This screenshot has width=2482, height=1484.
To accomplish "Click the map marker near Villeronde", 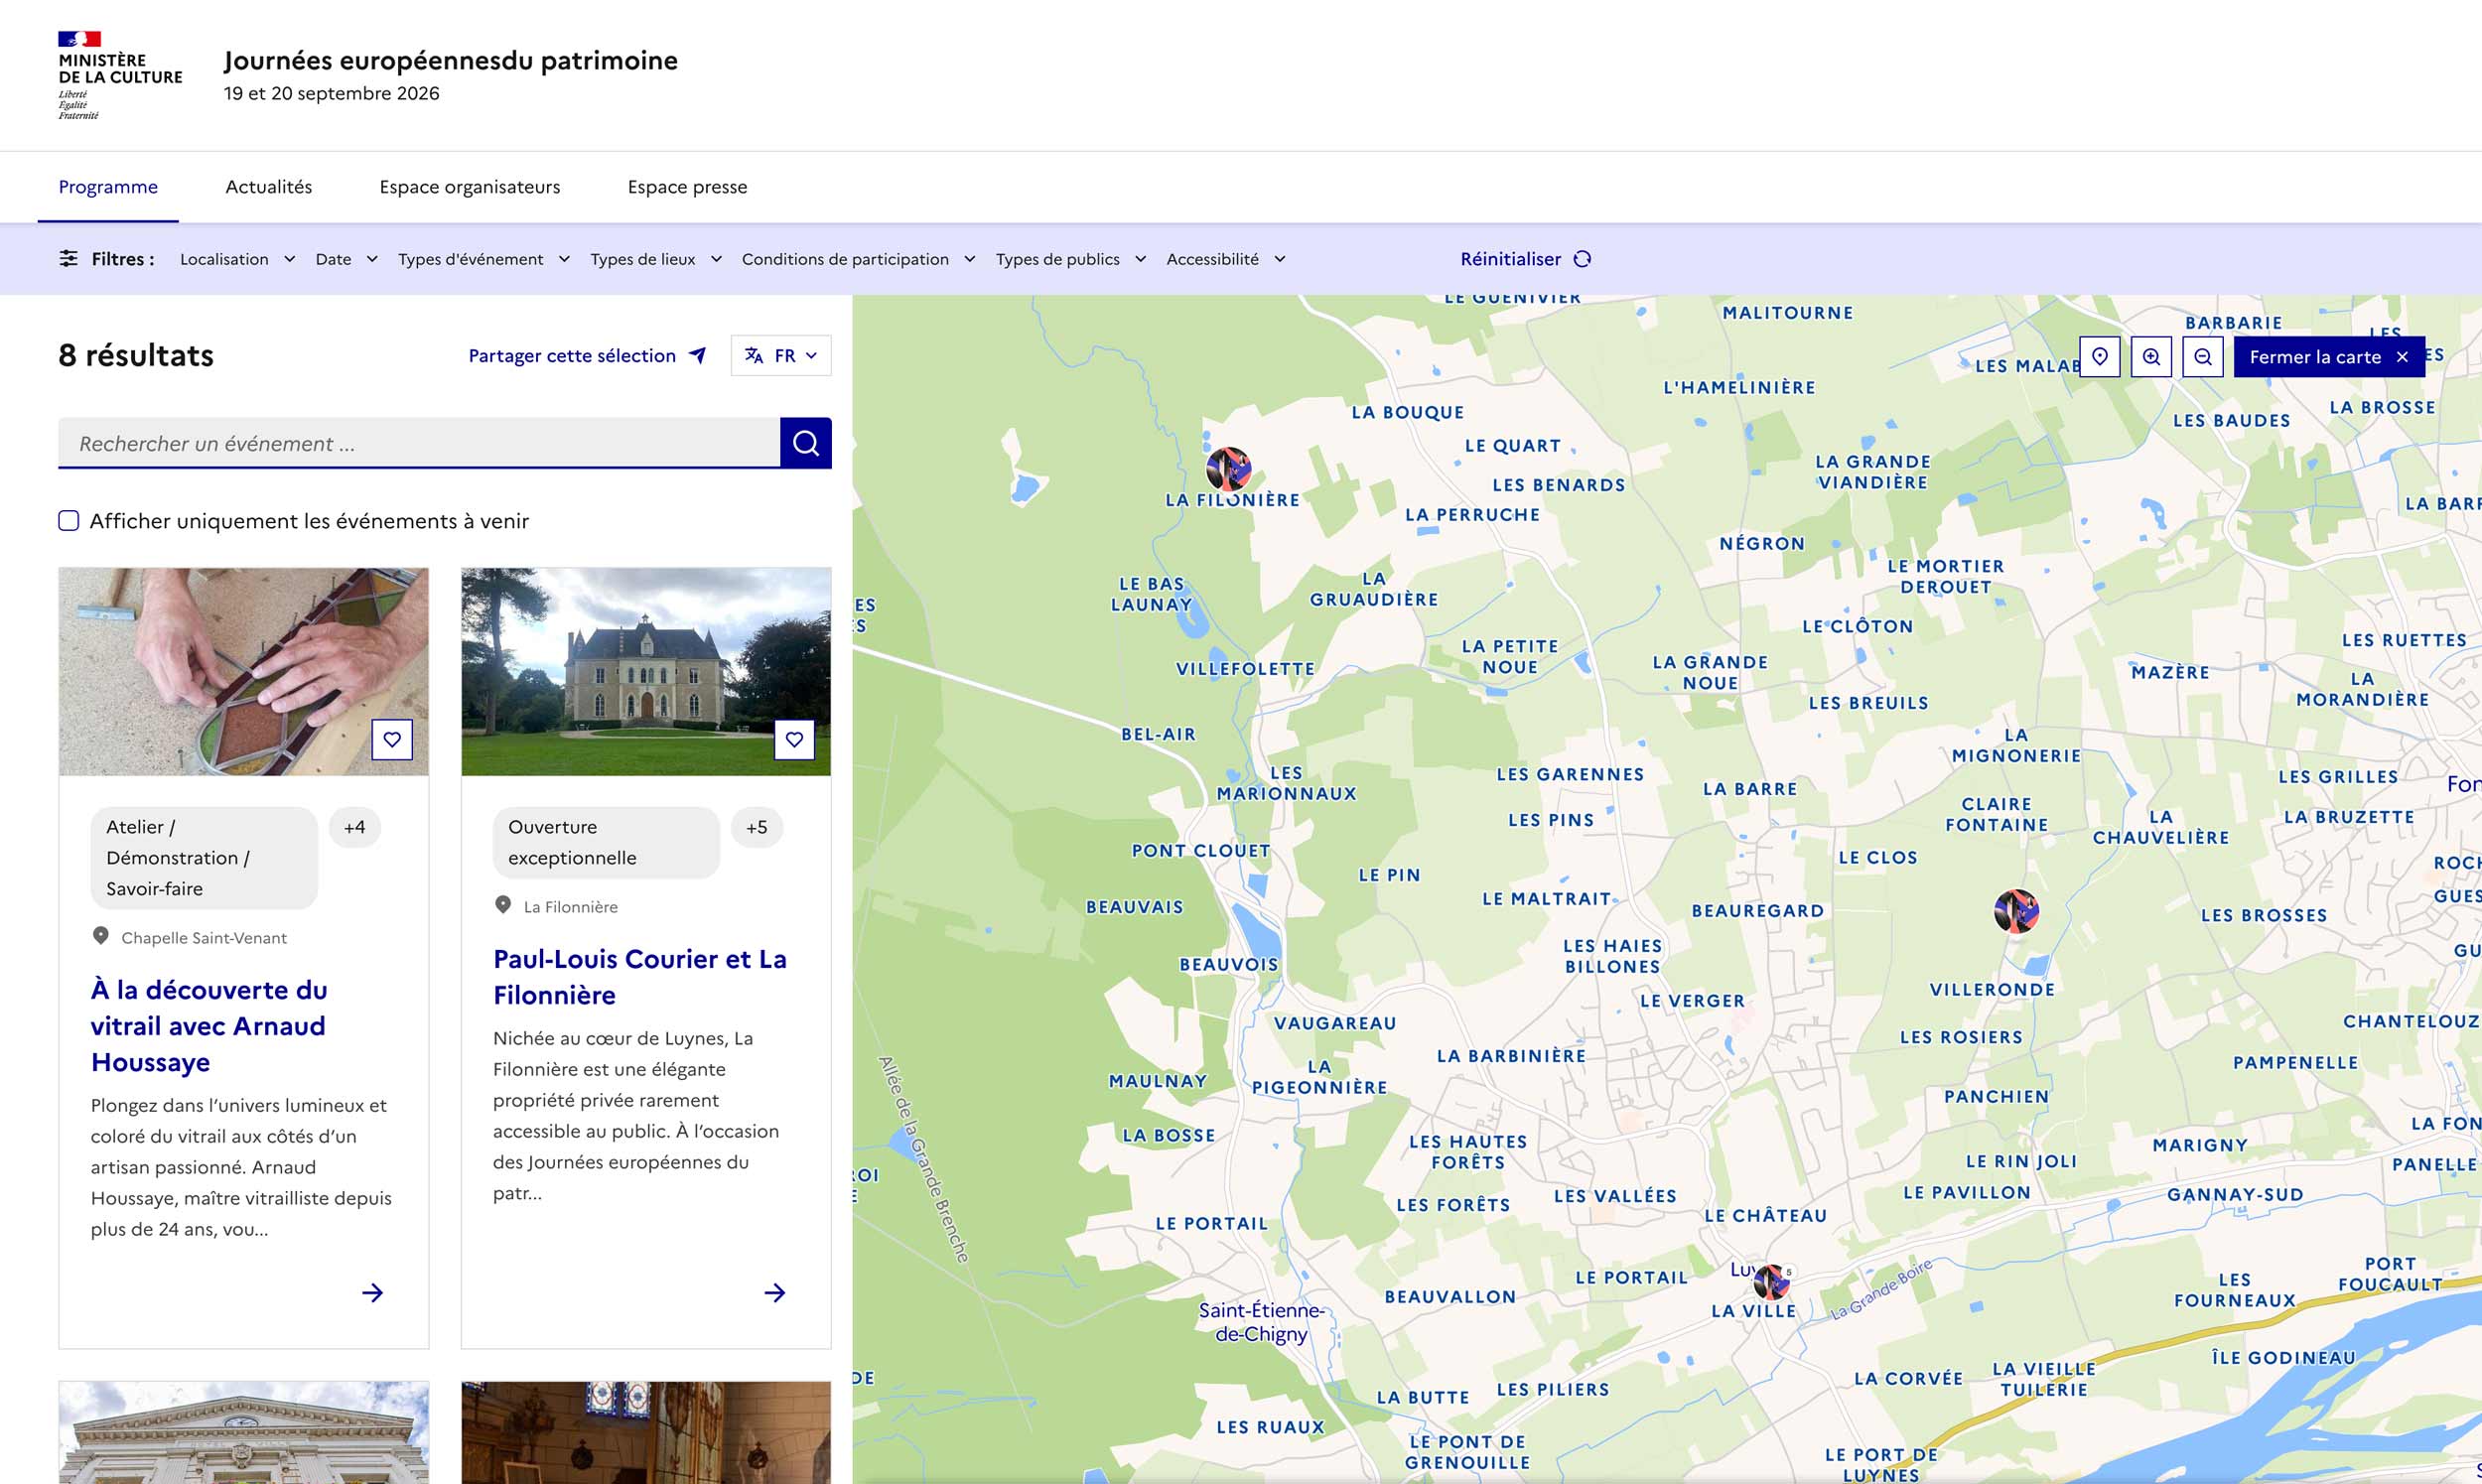I will [2016, 911].
